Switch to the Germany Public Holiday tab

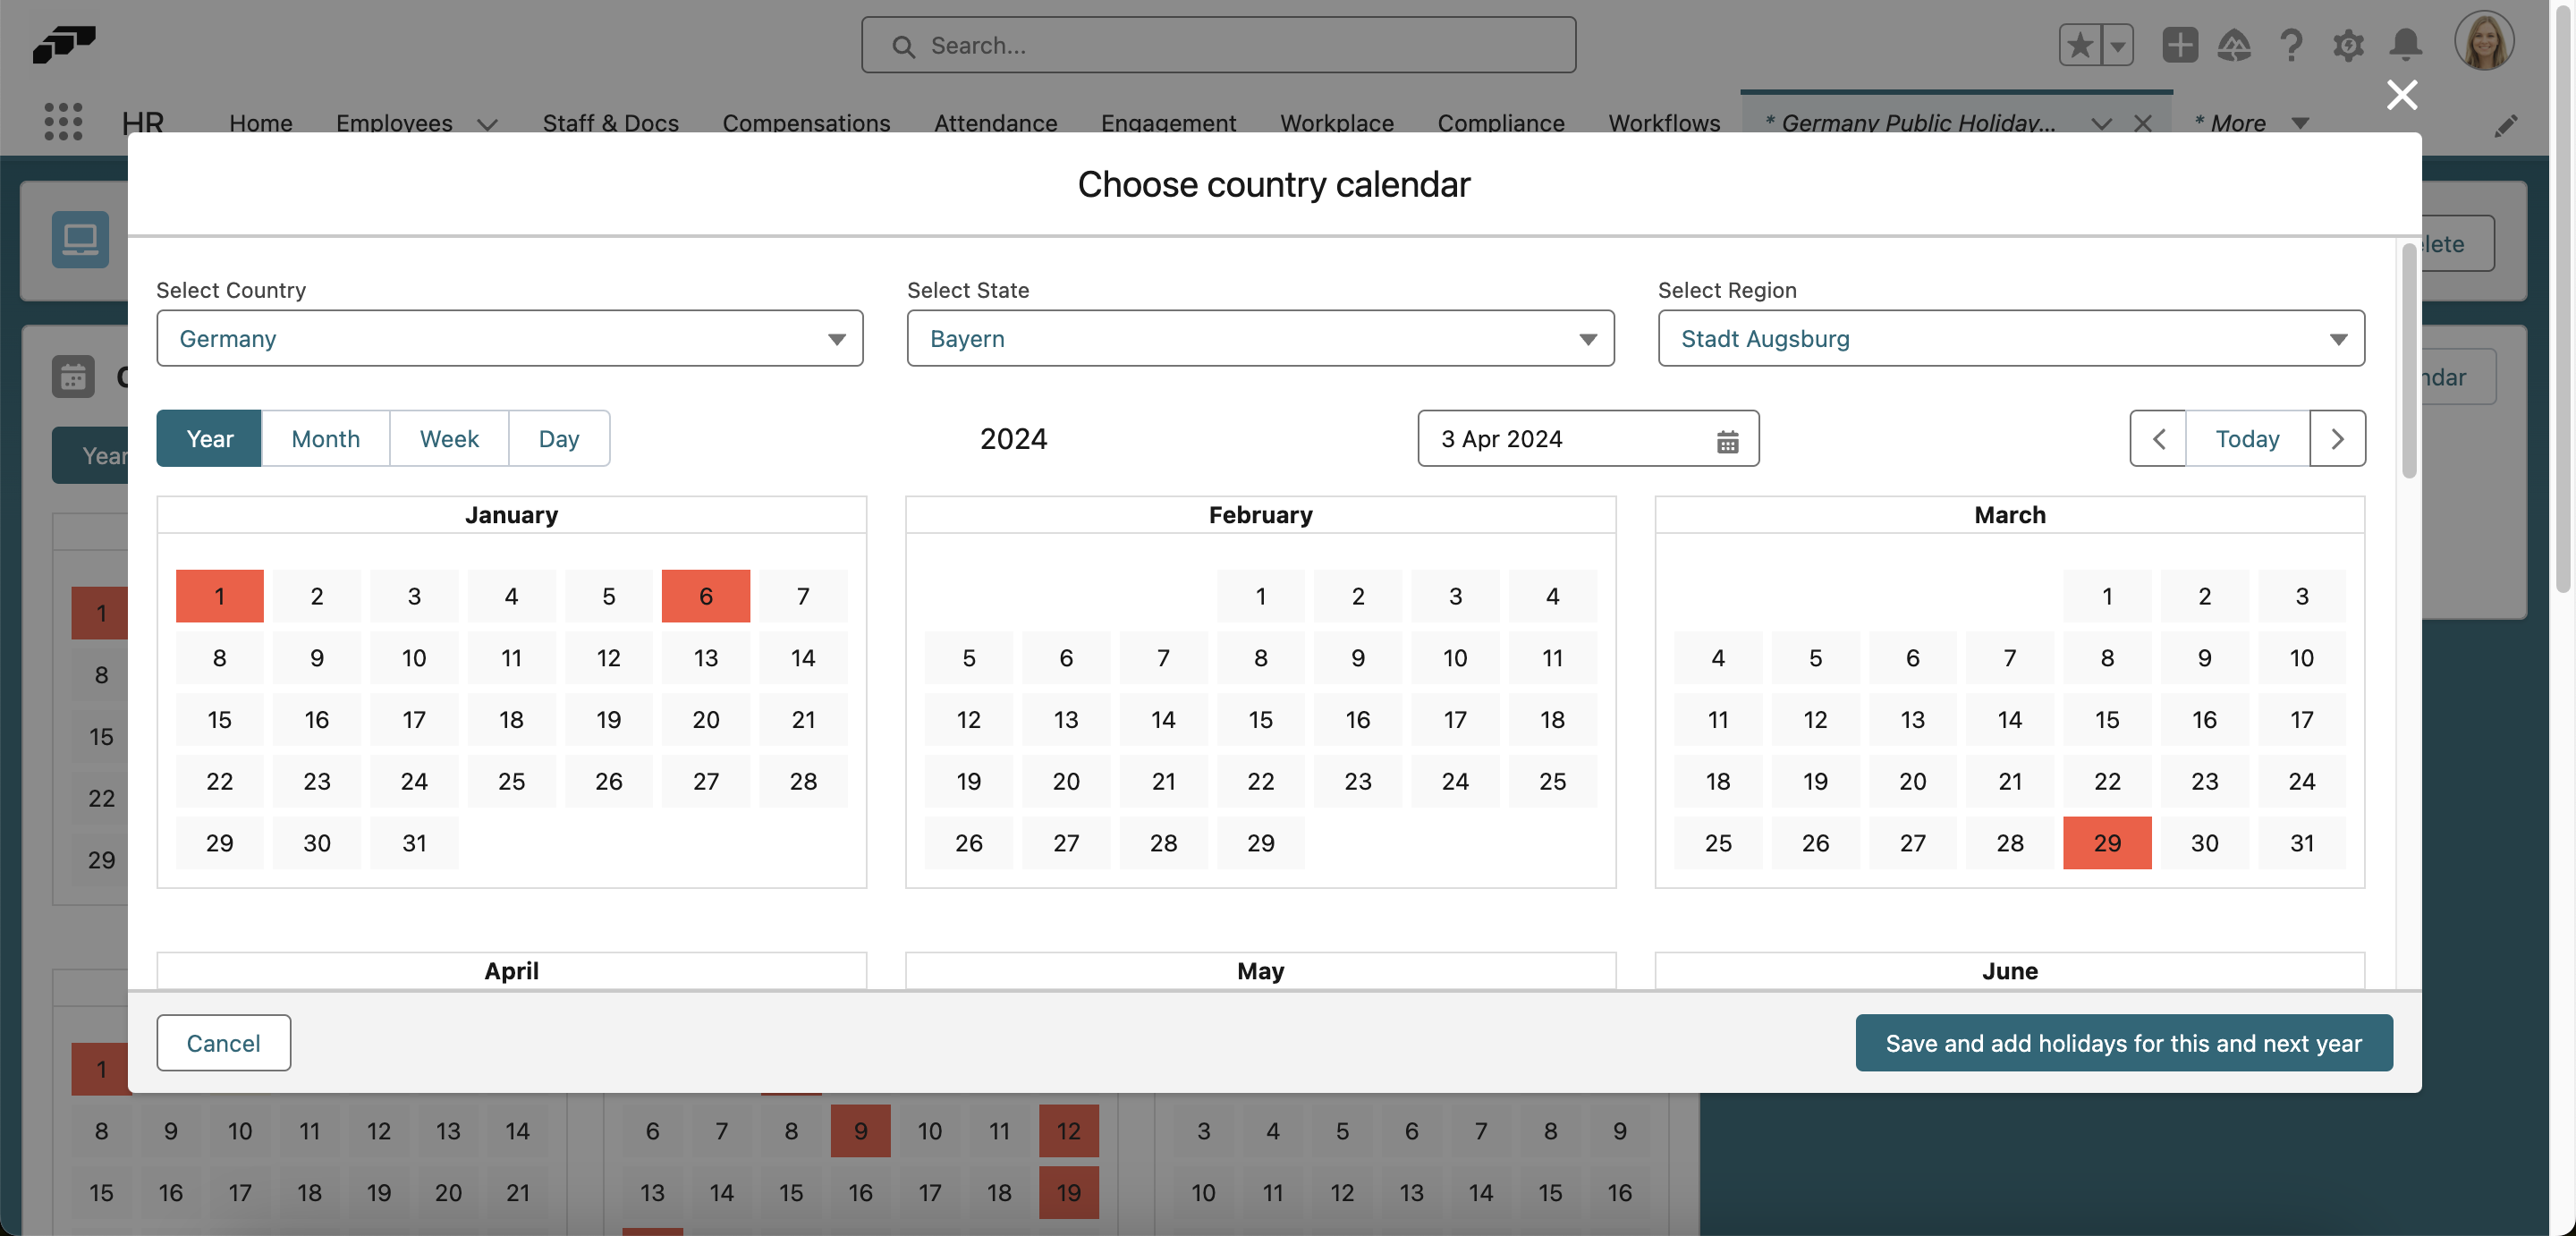pos(1910,123)
